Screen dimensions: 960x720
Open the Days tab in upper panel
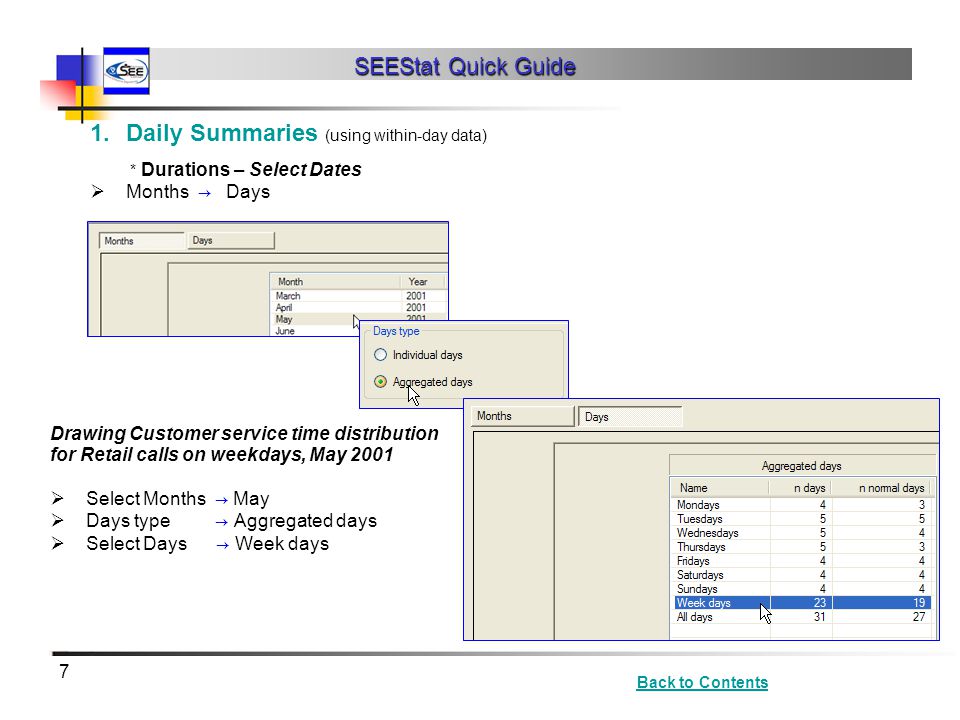click(x=230, y=240)
